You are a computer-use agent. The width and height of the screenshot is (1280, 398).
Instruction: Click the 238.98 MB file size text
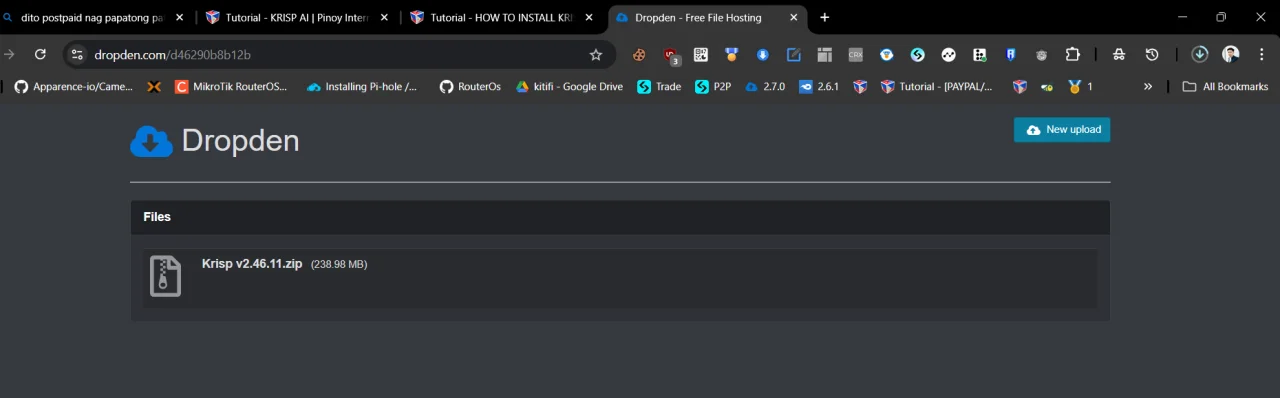339,265
